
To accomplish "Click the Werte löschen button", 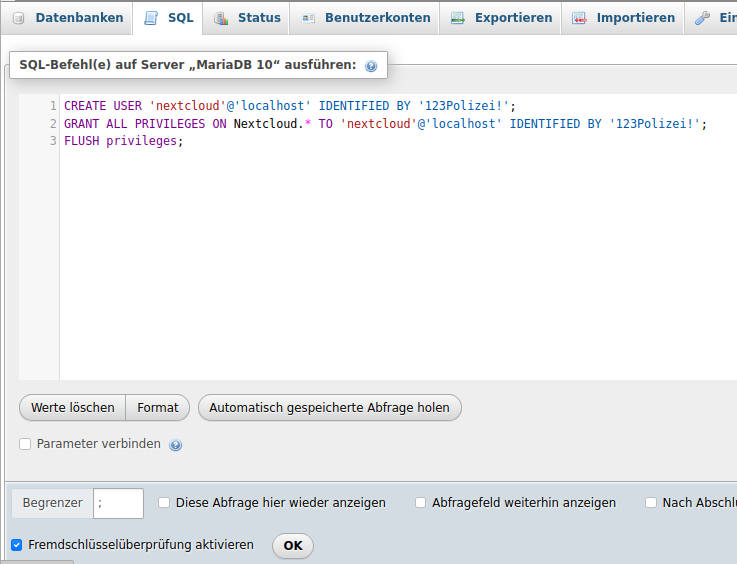I will [x=72, y=407].
